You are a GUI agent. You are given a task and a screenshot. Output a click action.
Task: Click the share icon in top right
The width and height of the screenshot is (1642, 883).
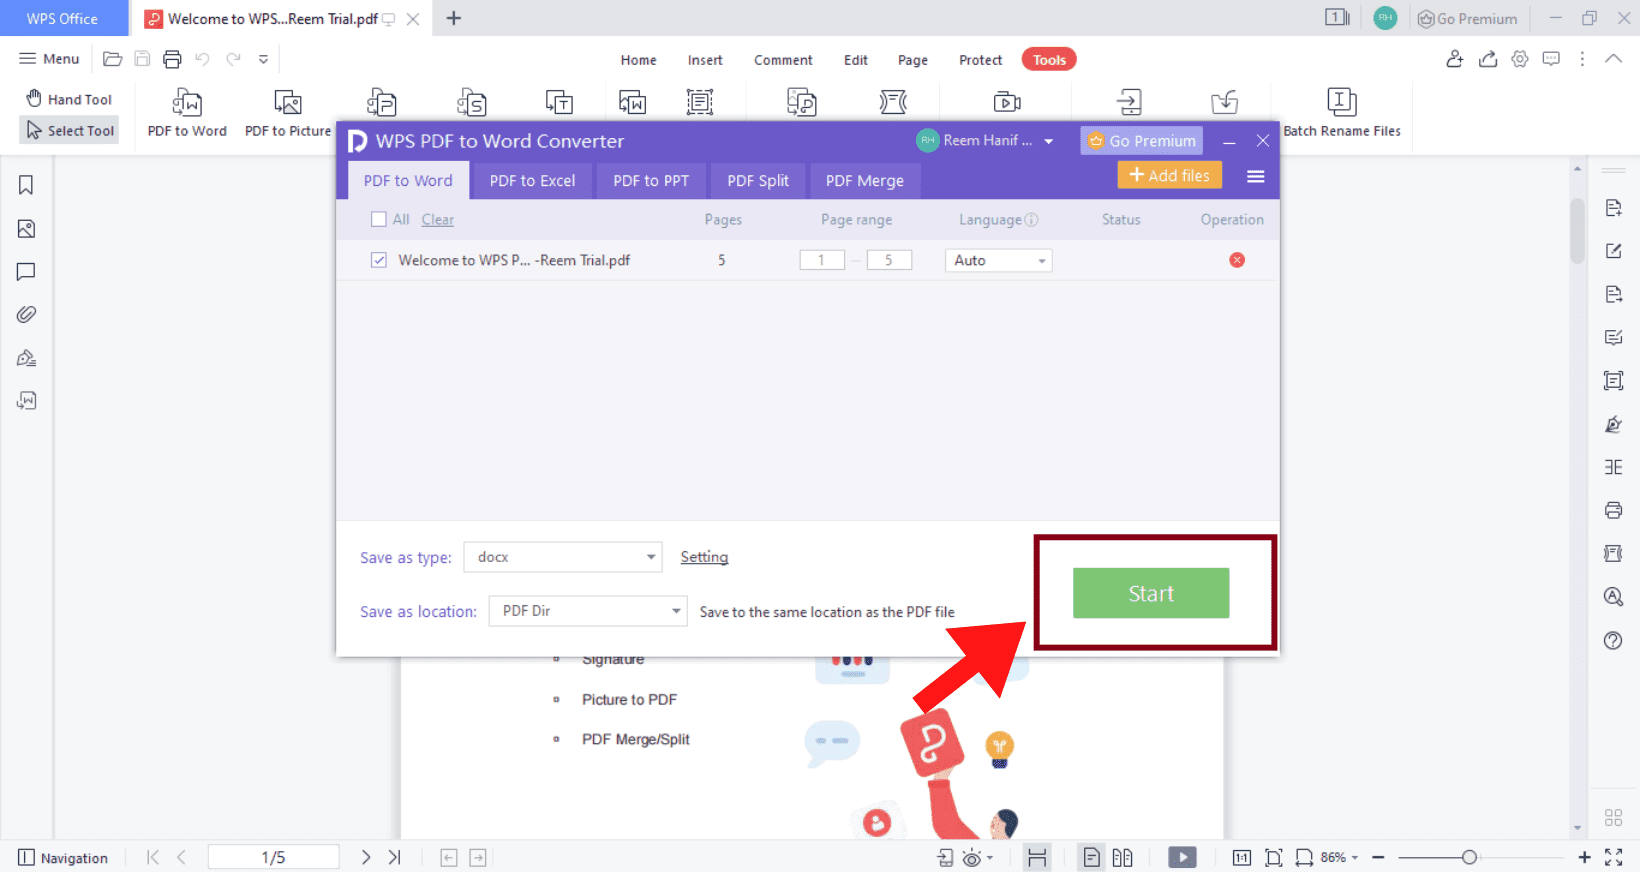click(1489, 60)
